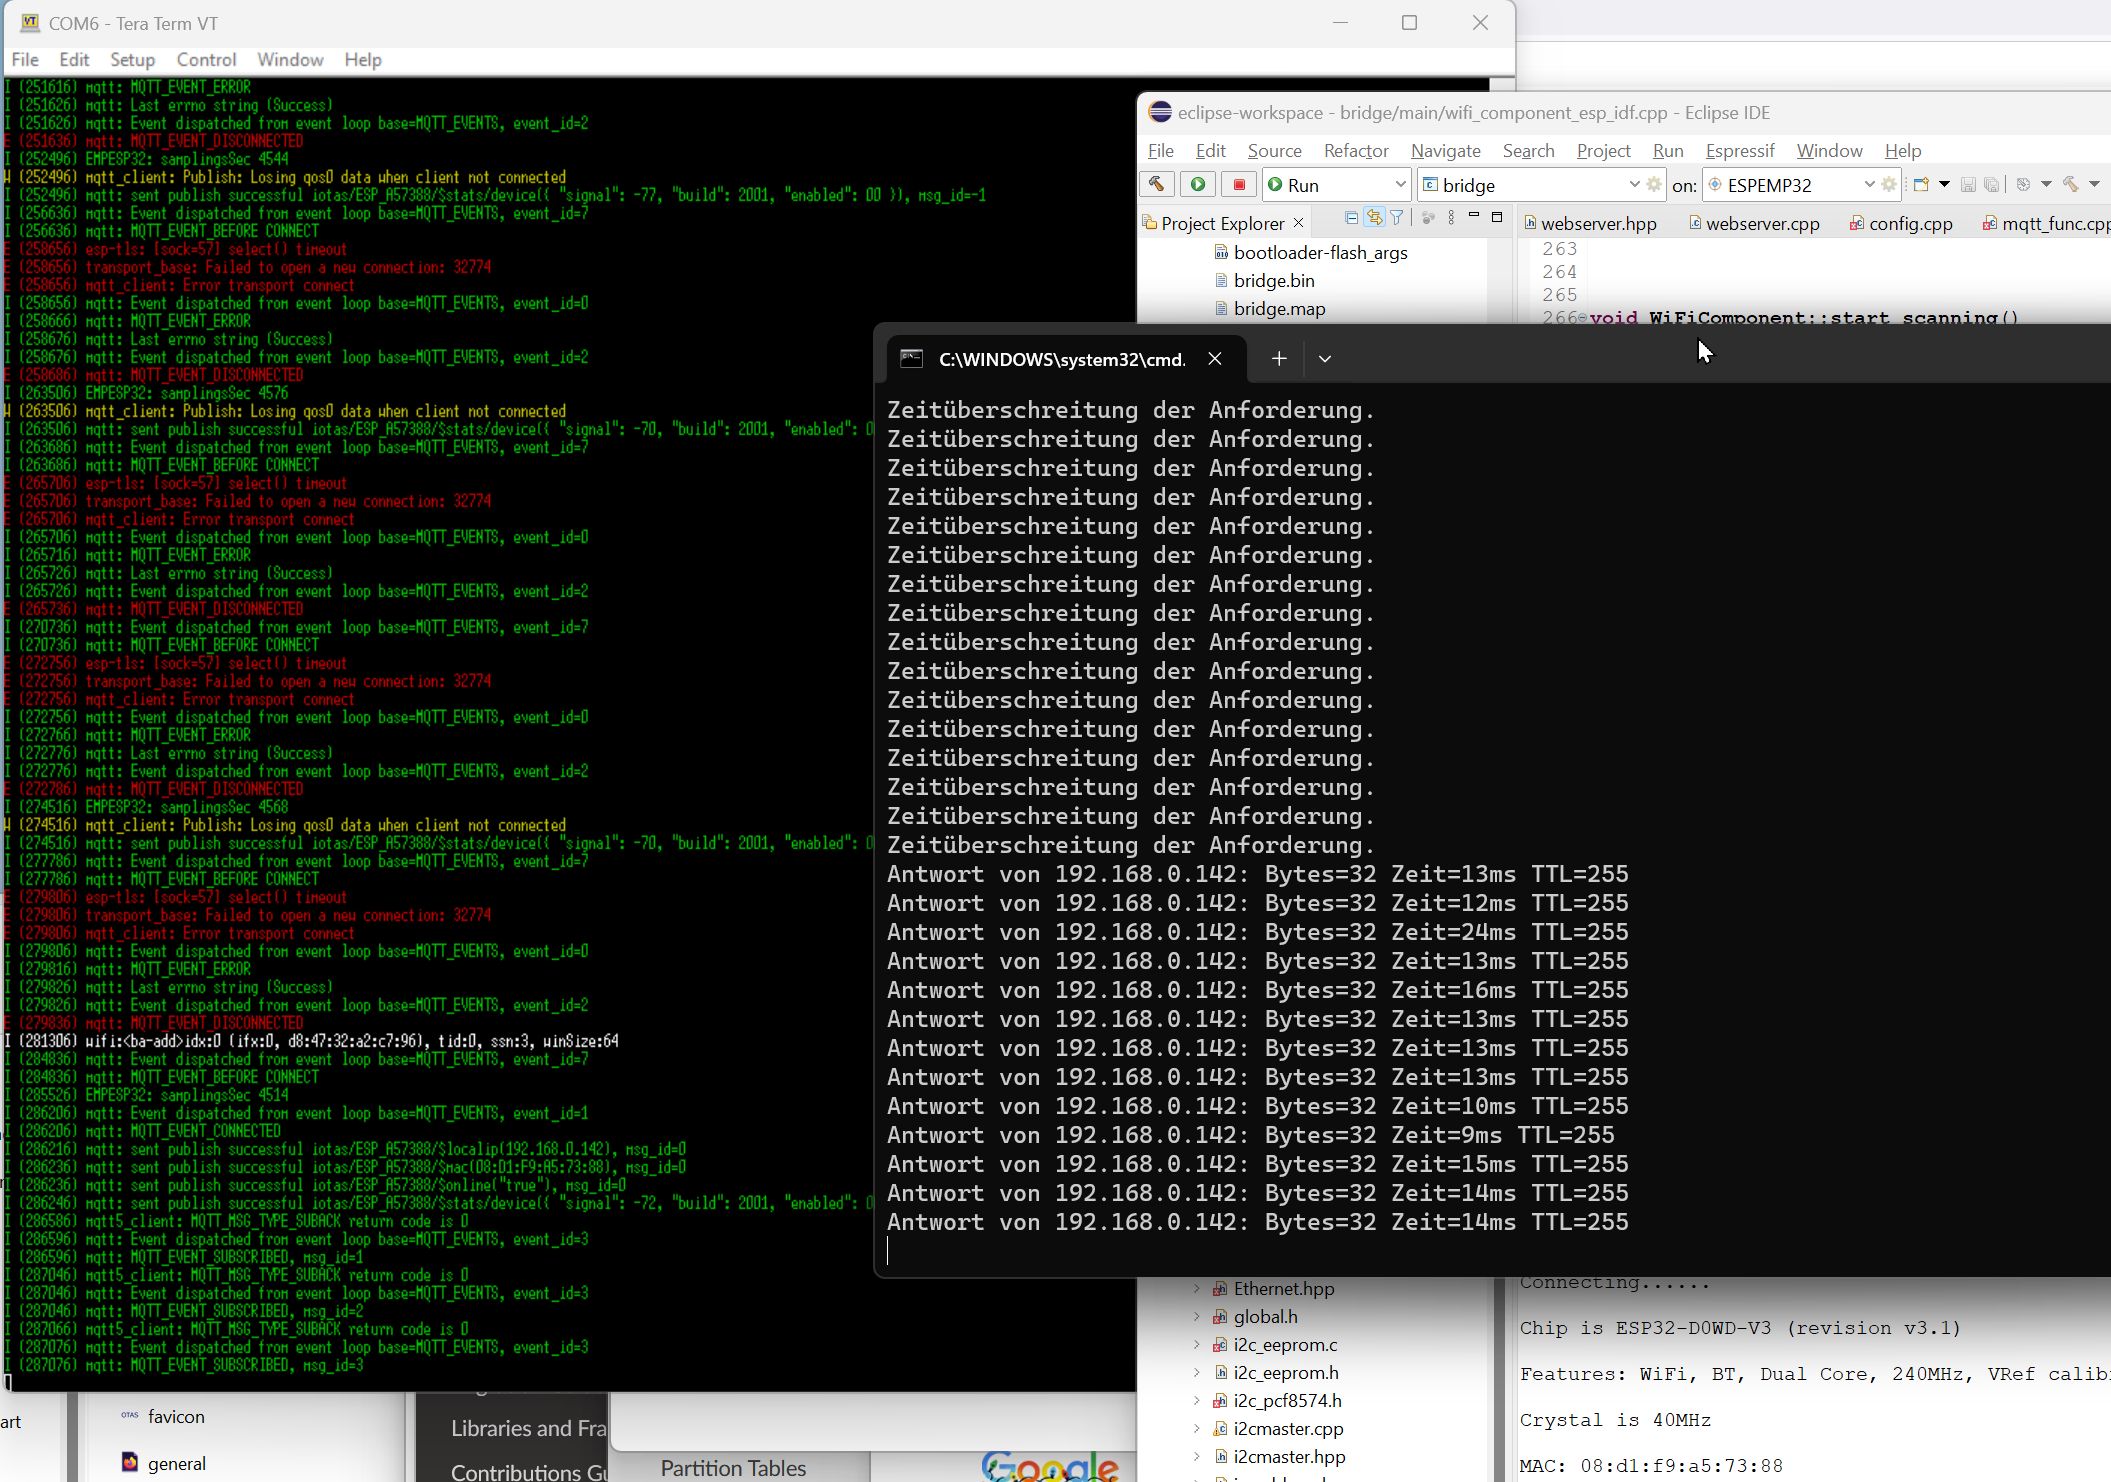2111x1482 pixels.
Task: Click the Save icon in Eclipse toolbar
Action: pos(1968,184)
